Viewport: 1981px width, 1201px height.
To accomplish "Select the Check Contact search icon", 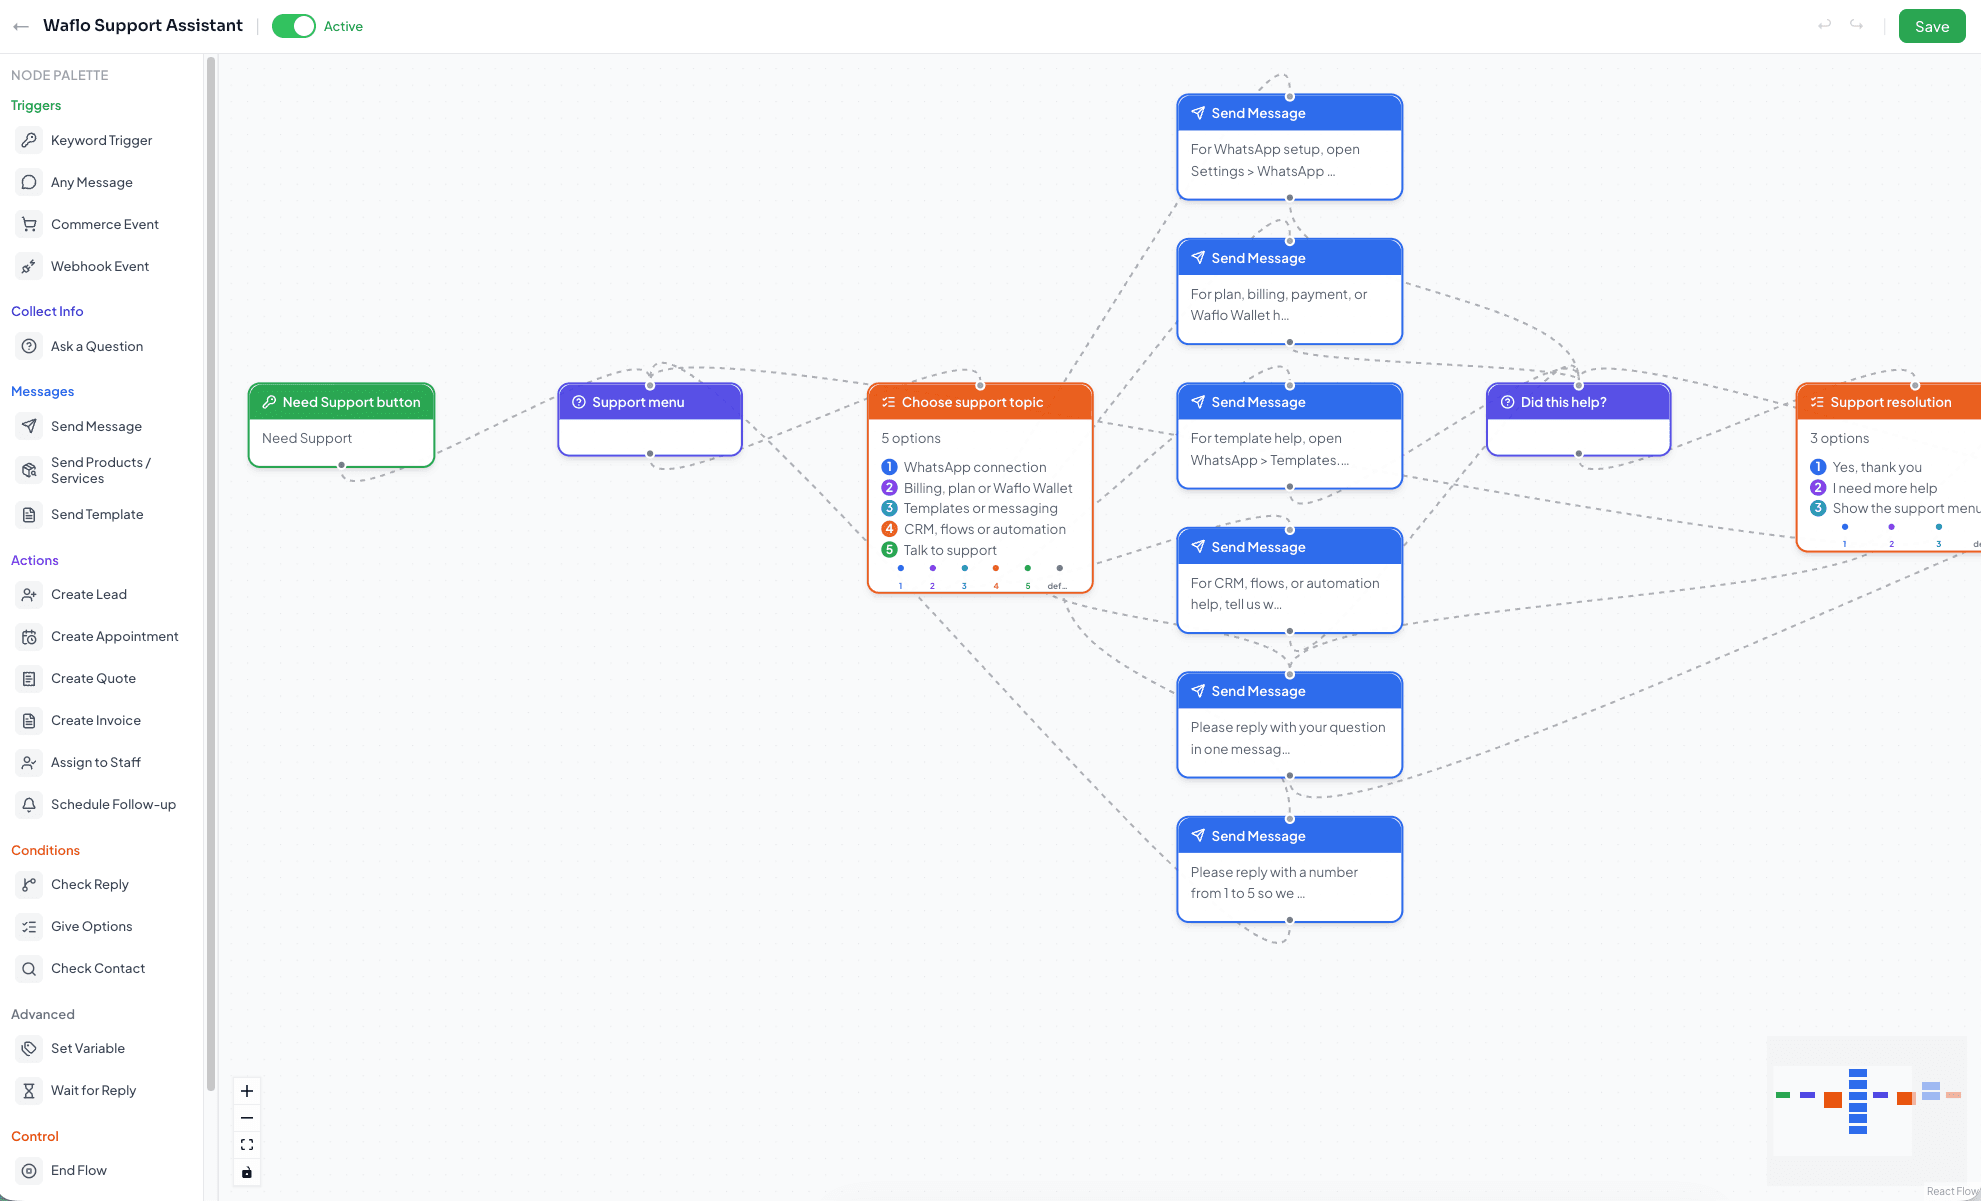I will point(29,968).
